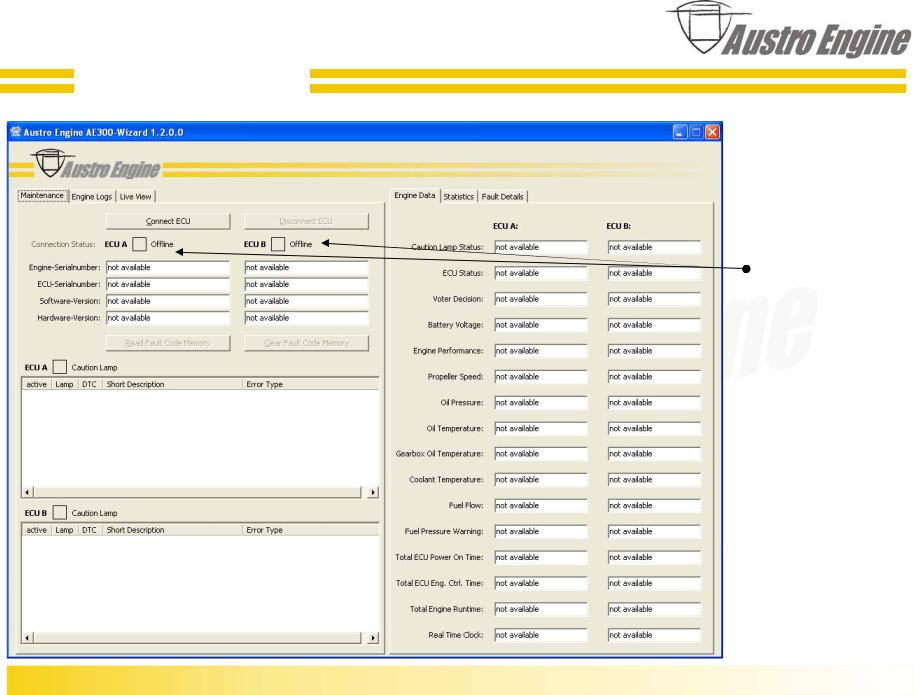Click ECU B Software-Version field
This screenshot has height=695, width=915.
click(x=306, y=301)
